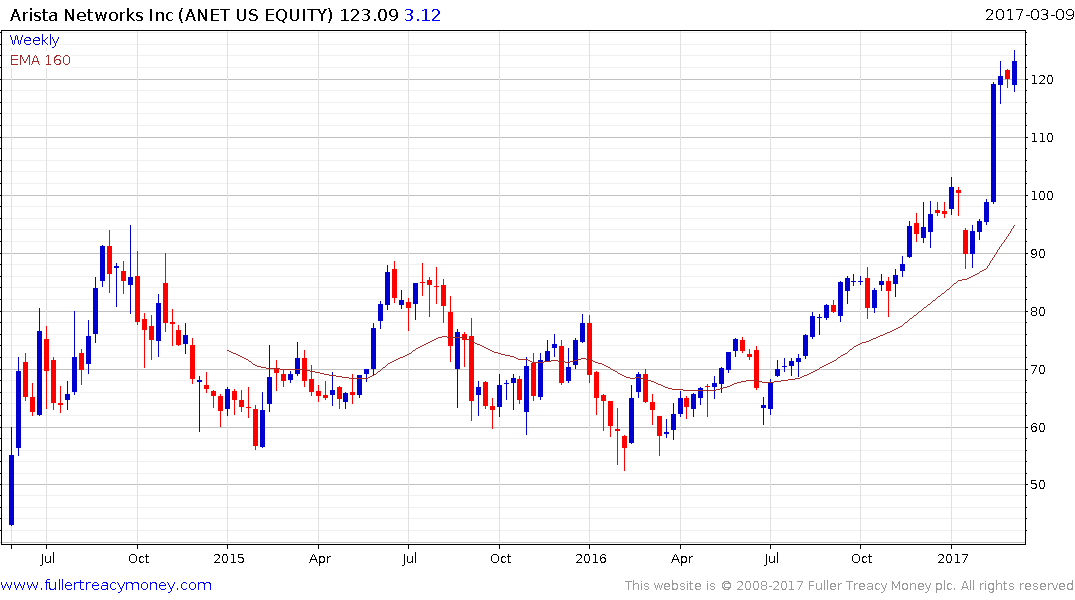
Task: Click the 90 price axis label
Action: pos(1039,254)
